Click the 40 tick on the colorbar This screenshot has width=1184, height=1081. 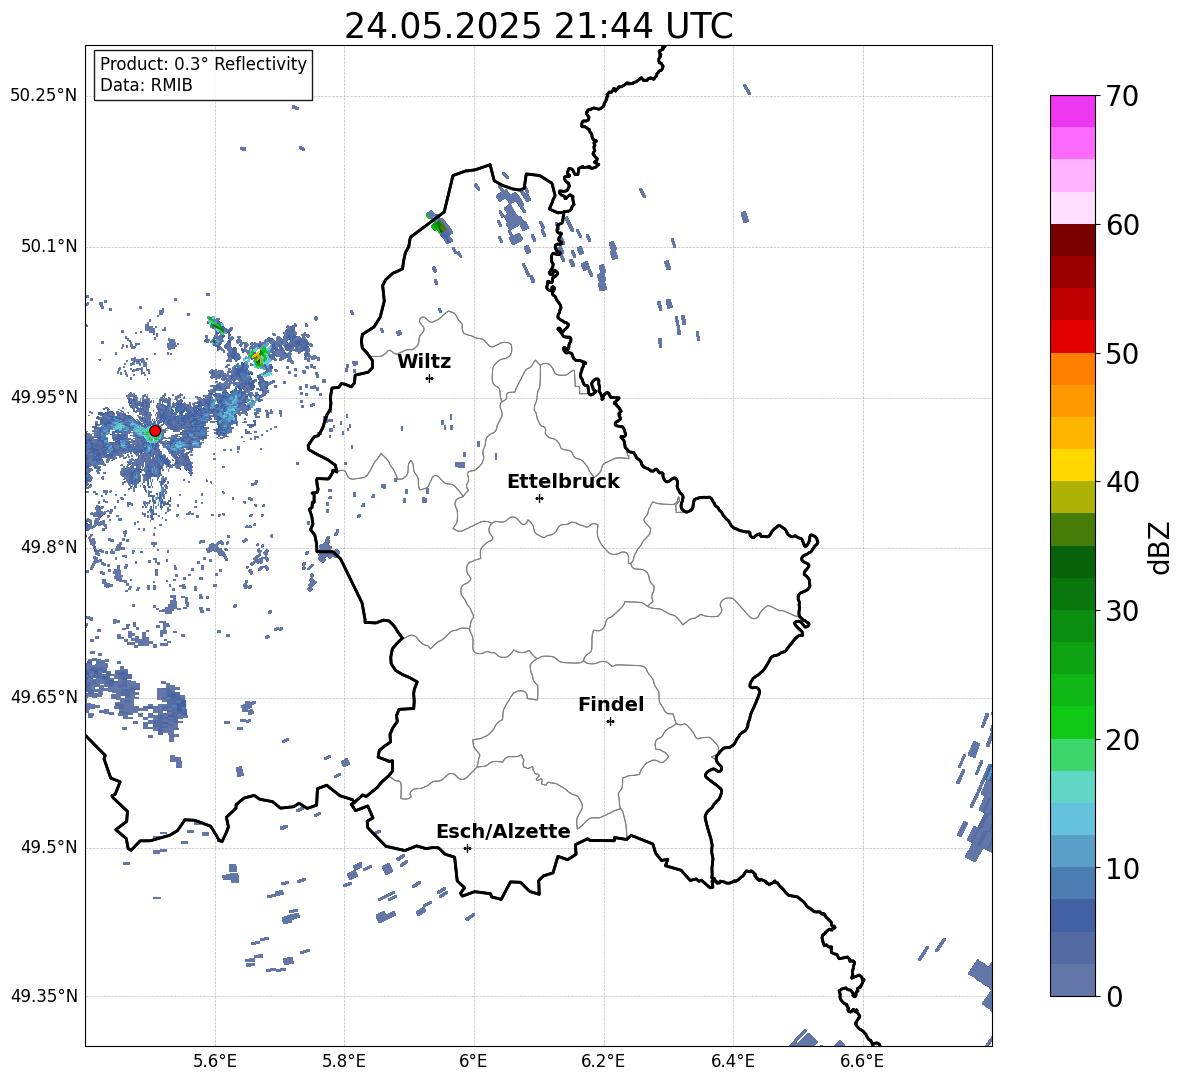pos(1123,482)
